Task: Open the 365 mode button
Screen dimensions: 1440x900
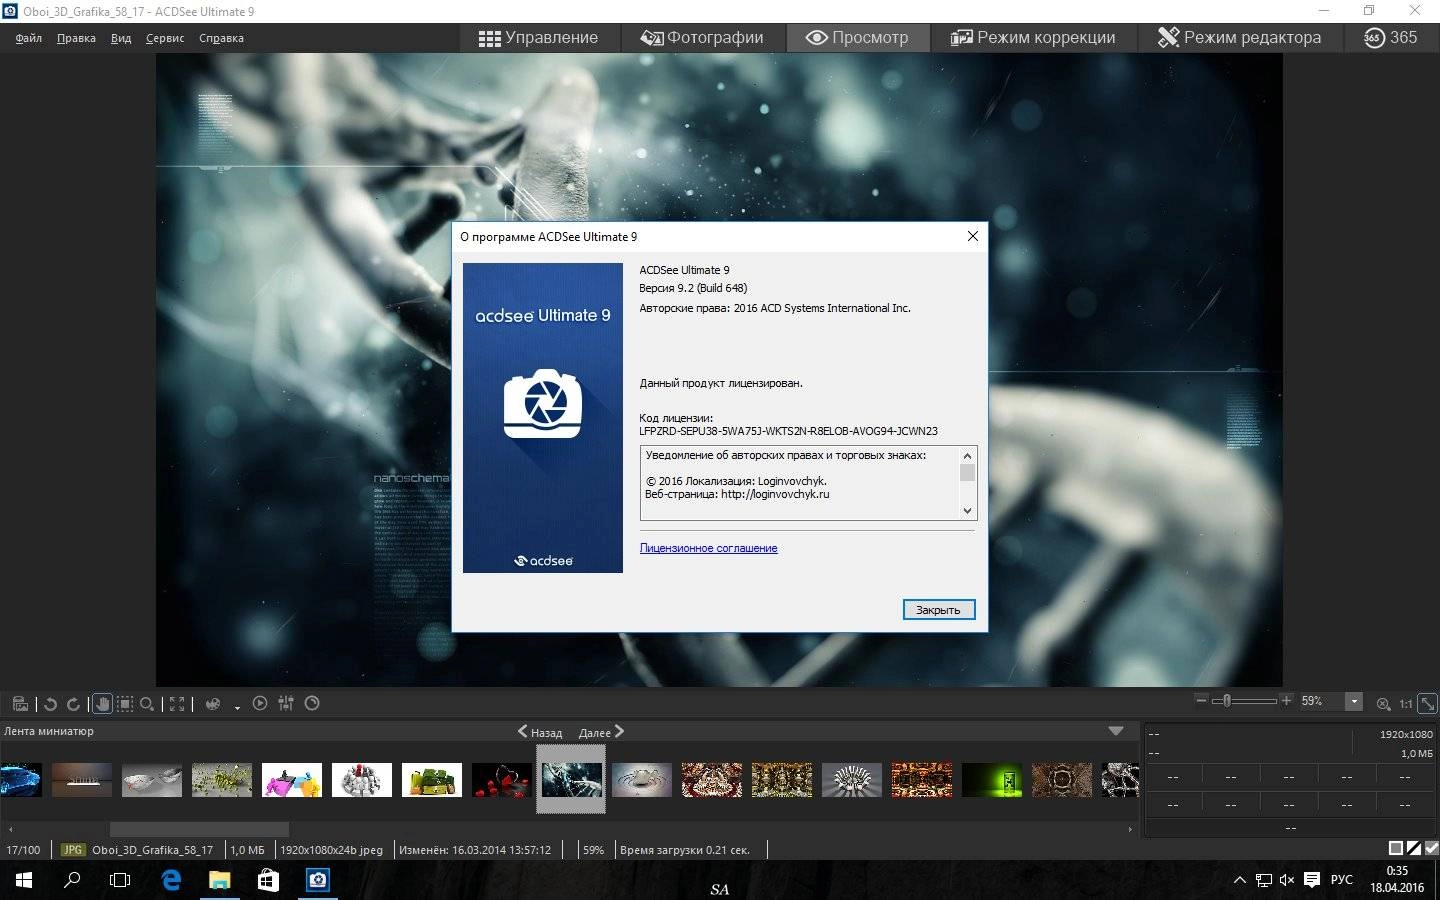Action: [x=1390, y=38]
